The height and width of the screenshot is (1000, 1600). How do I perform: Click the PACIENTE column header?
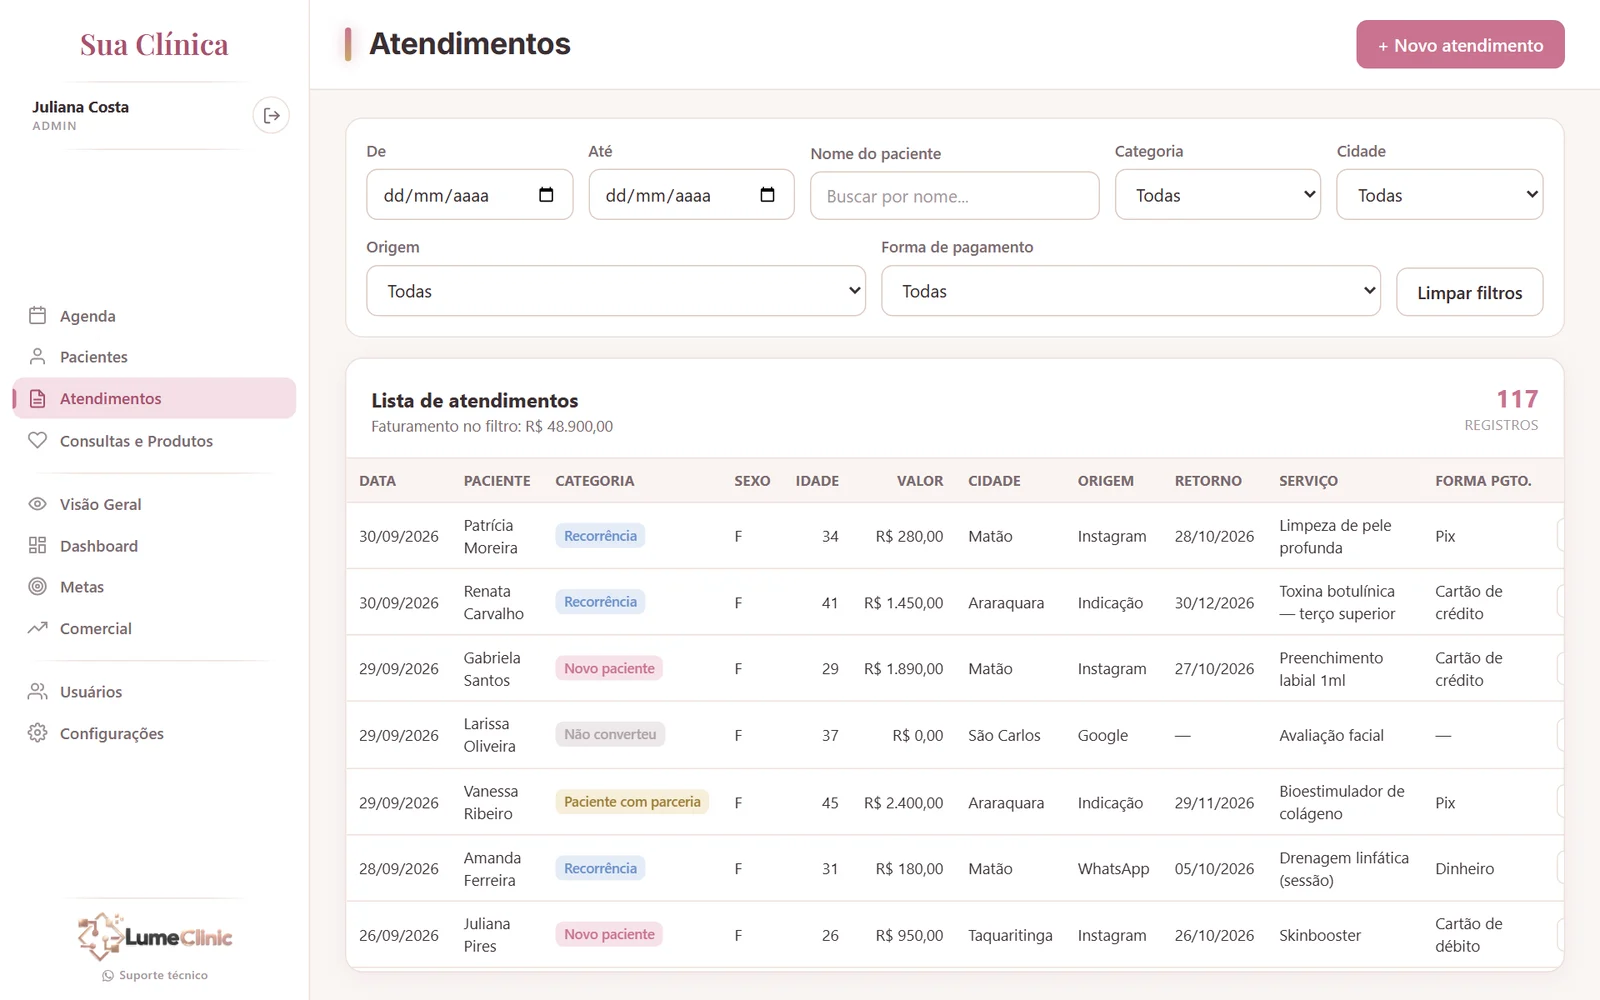497,481
